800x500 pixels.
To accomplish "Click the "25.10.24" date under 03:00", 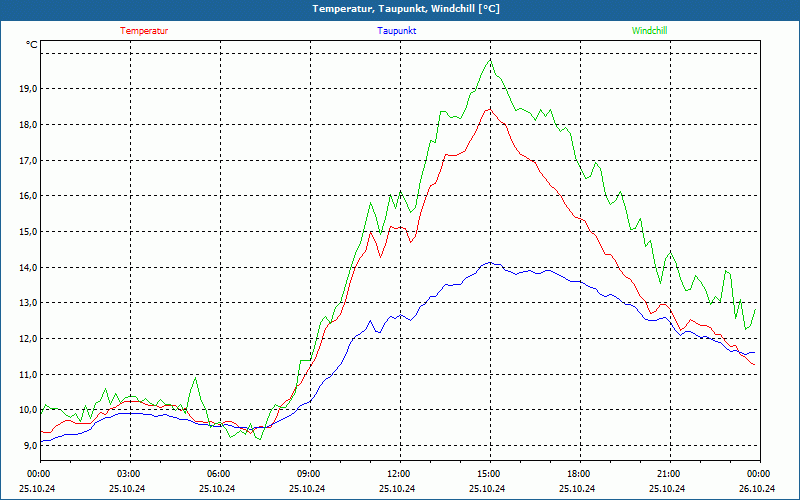I will click(127, 488).
